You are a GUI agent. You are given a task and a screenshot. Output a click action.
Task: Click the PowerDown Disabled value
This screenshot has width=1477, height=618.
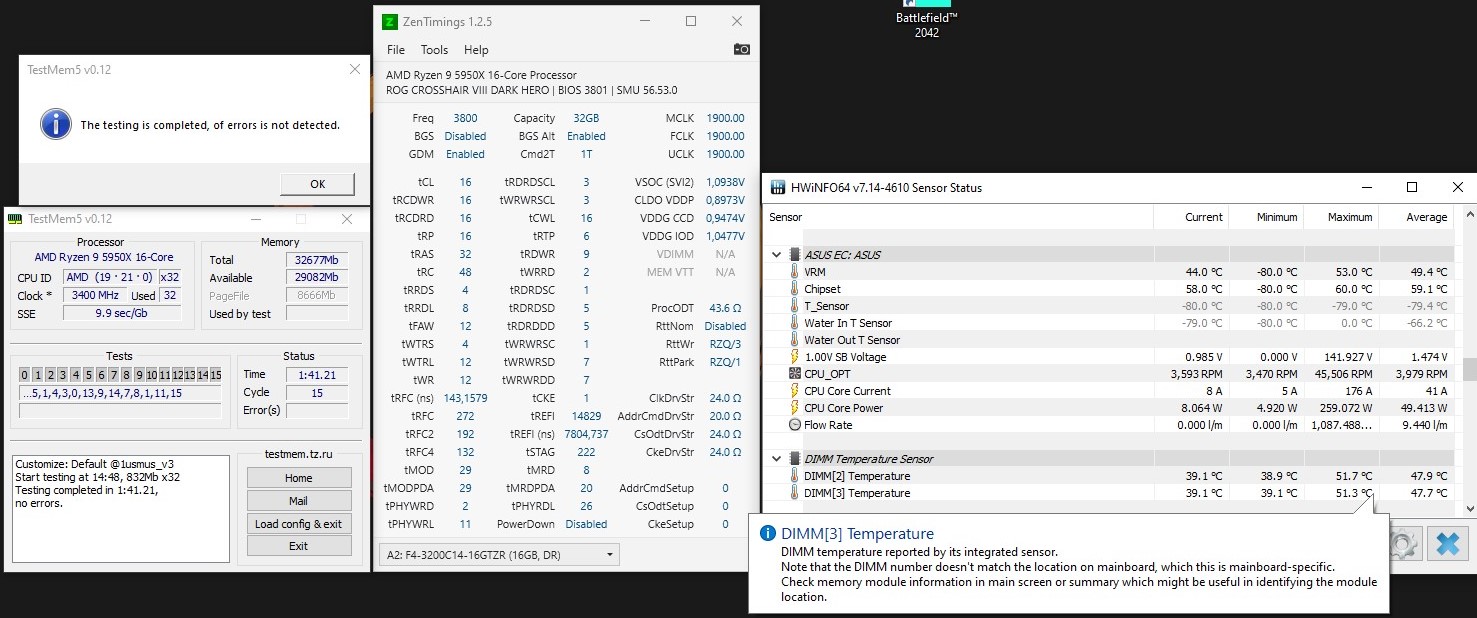click(586, 524)
